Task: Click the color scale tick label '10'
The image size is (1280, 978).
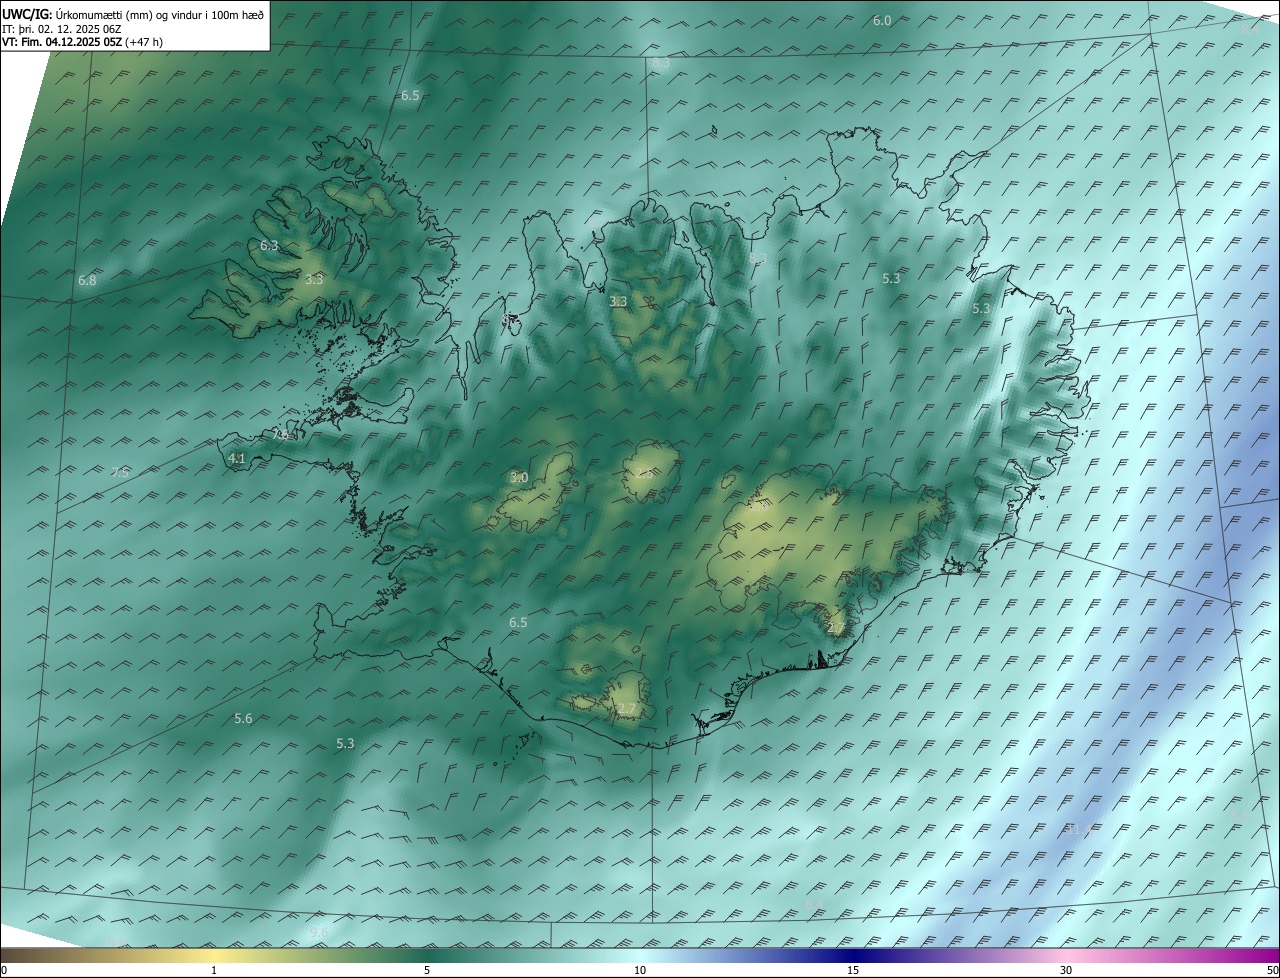Action: click(640, 971)
